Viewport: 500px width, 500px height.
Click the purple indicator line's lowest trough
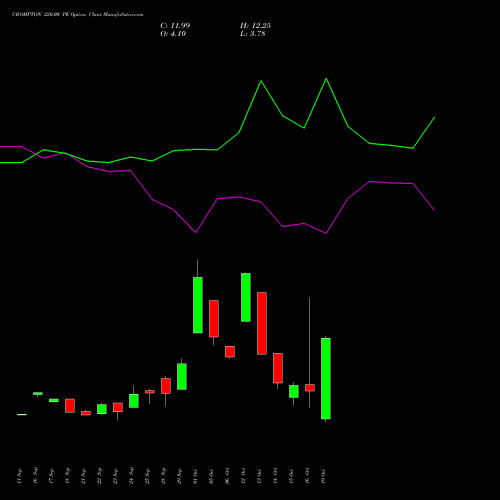pos(326,233)
